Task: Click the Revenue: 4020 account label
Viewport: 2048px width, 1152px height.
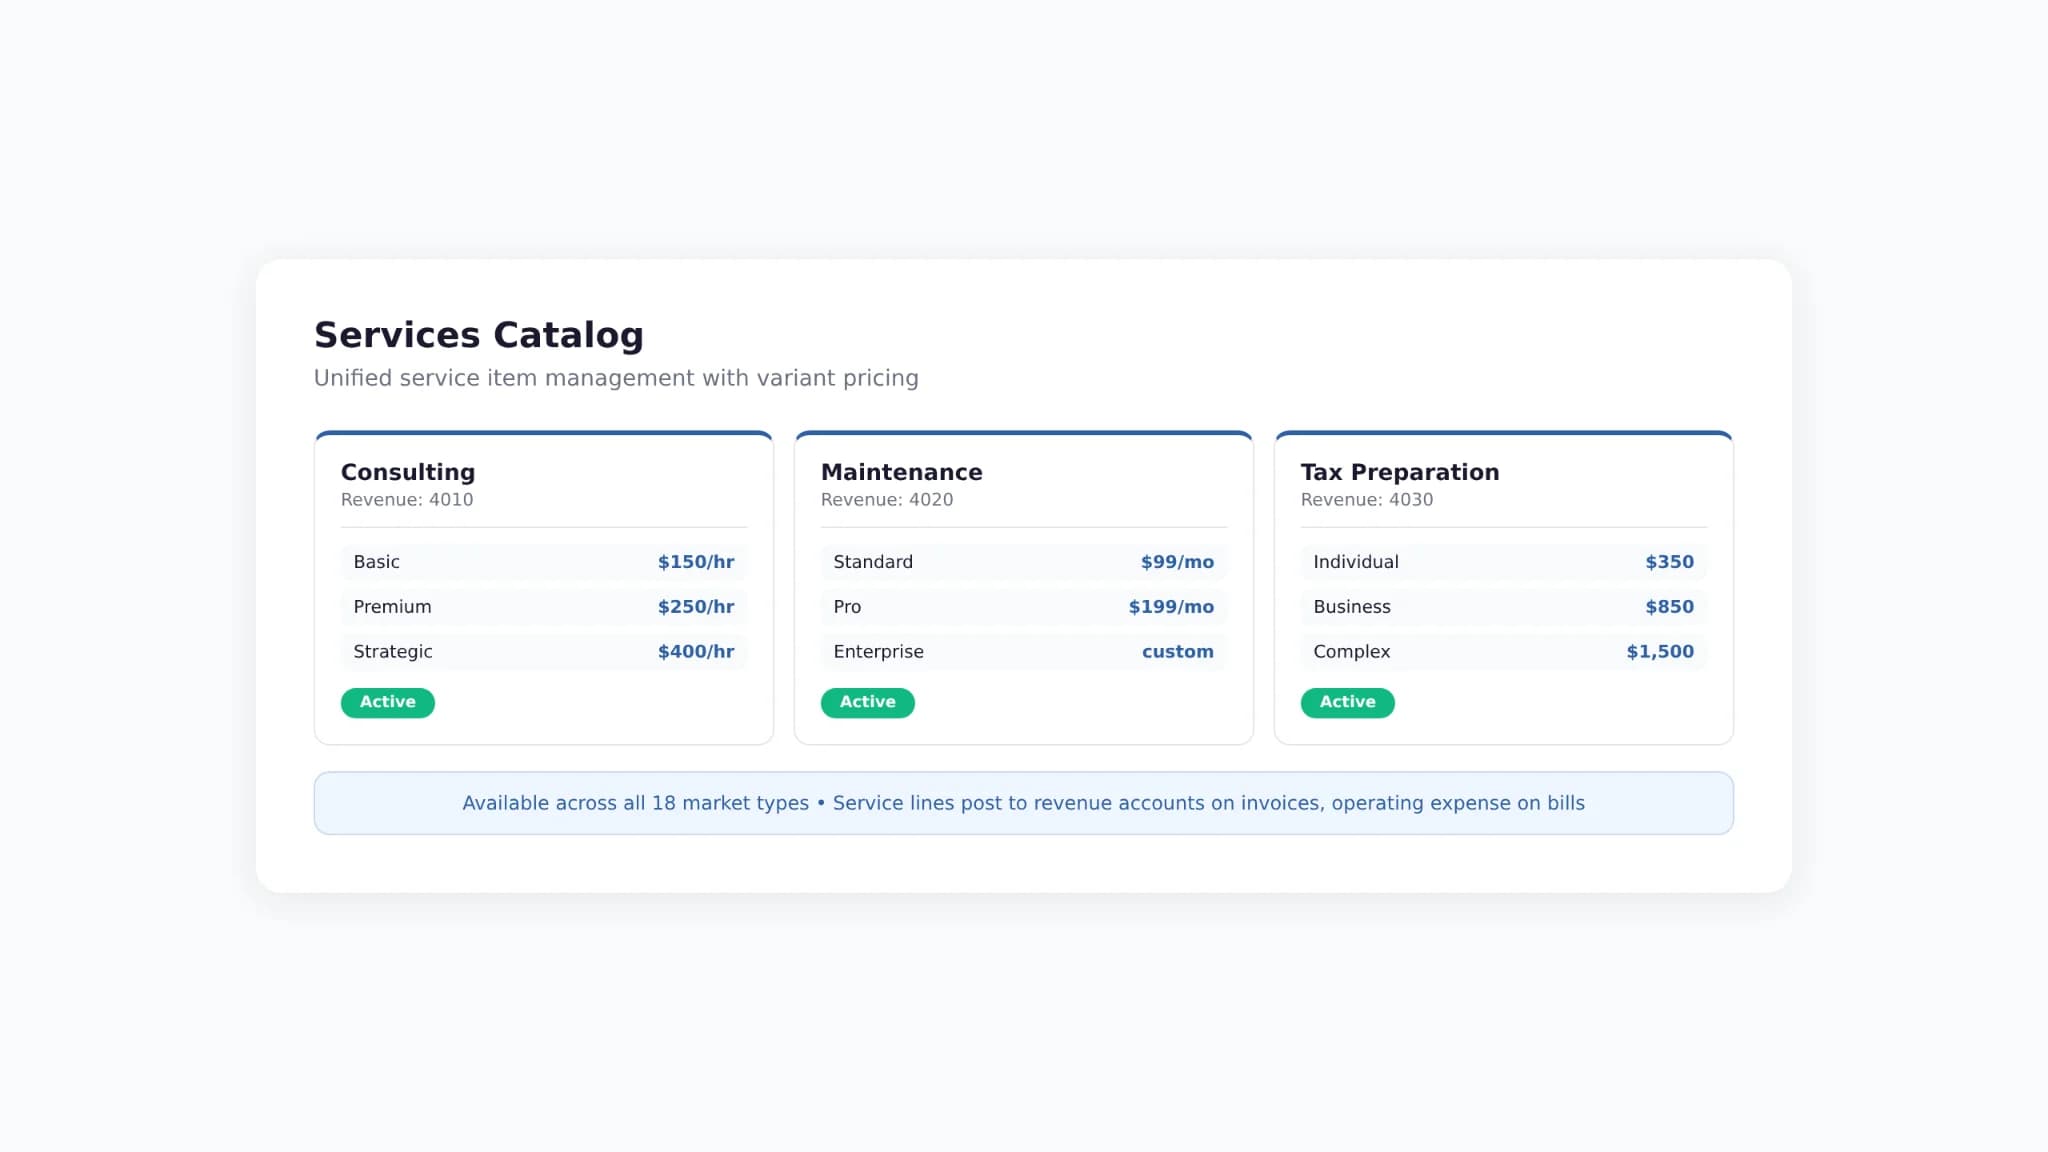Action: click(x=887, y=500)
